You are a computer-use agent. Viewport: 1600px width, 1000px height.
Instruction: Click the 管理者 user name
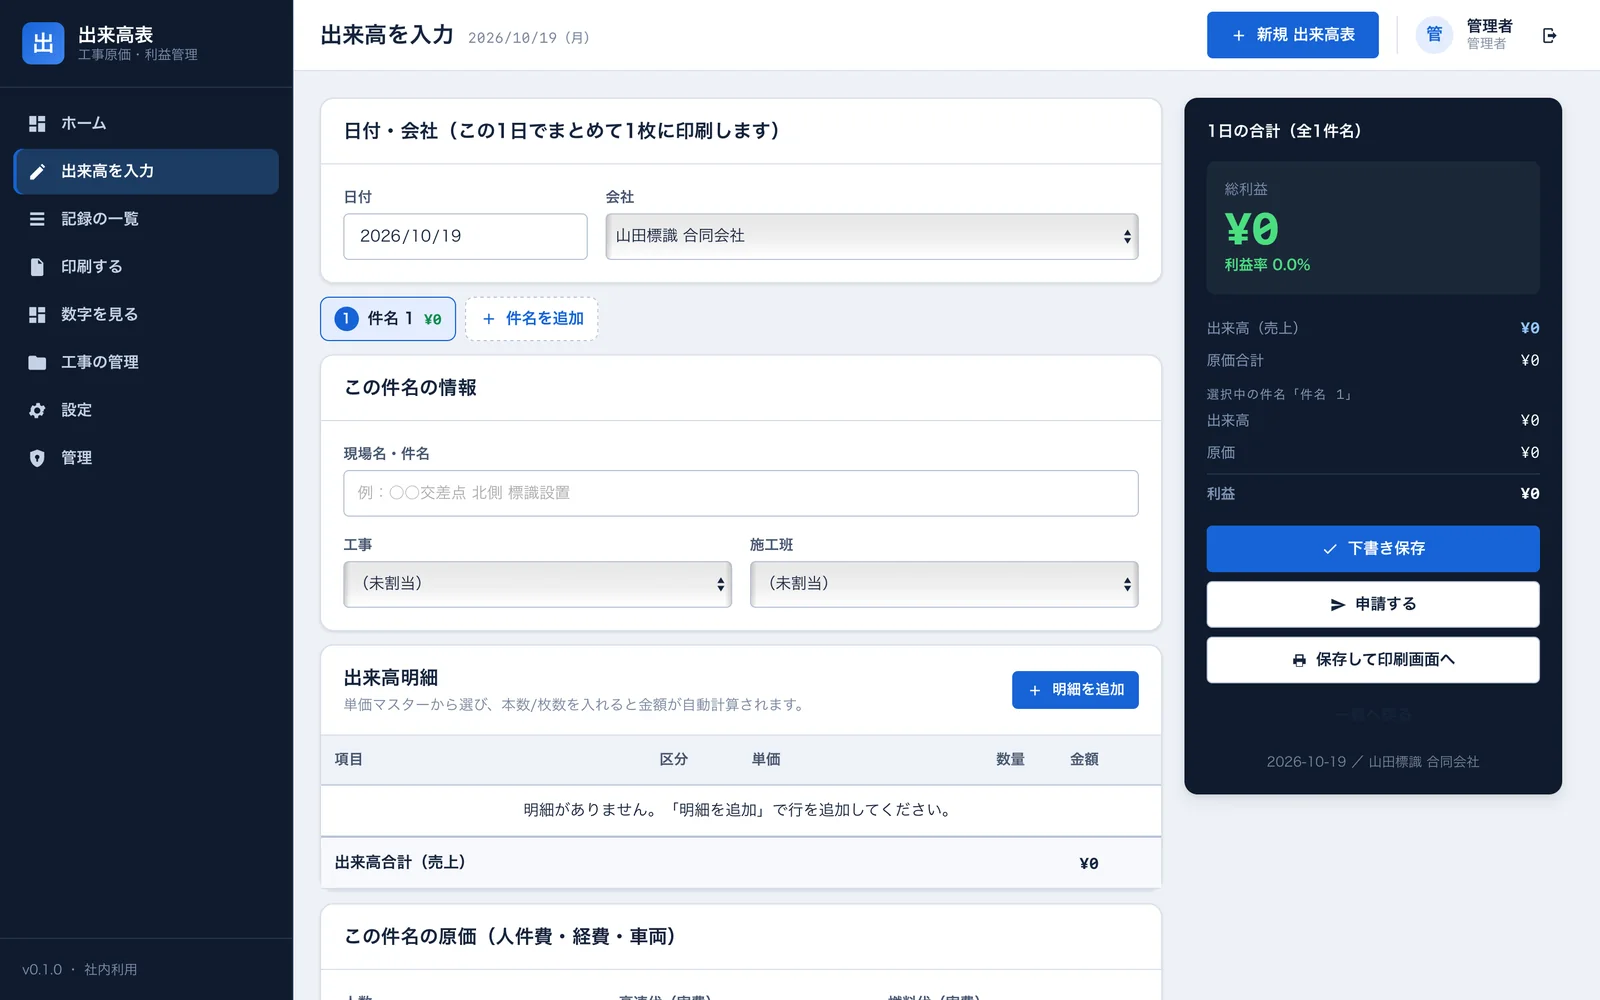point(1489,26)
